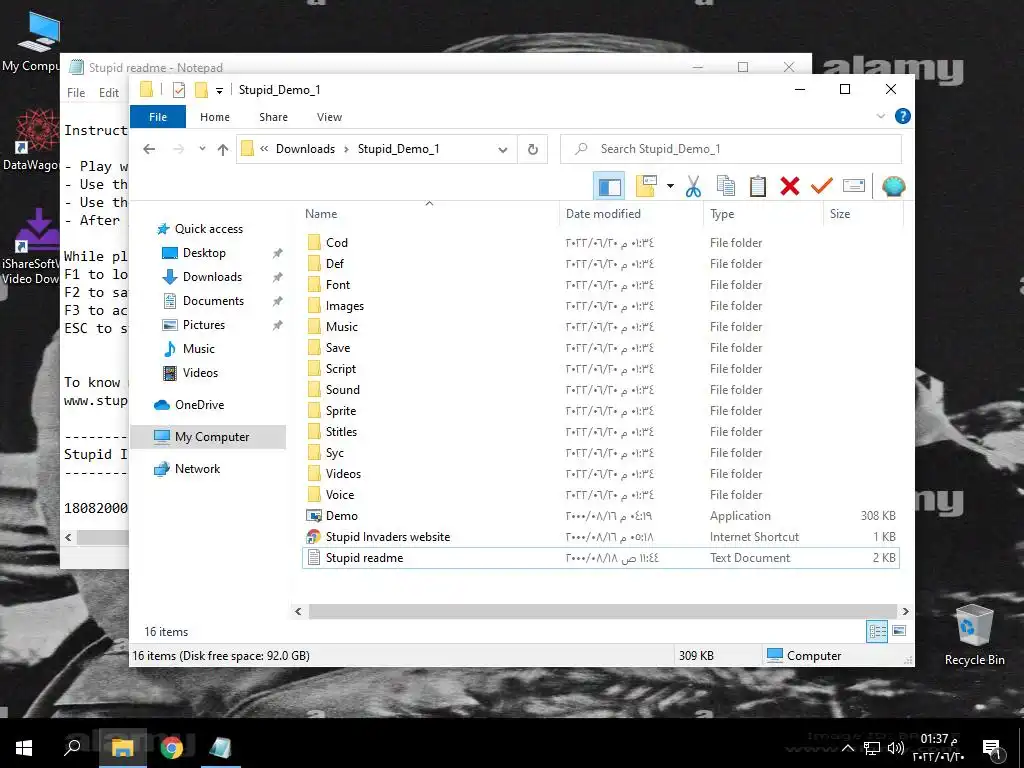Expand the hidden breadcrumb path chevrons

click(264, 149)
